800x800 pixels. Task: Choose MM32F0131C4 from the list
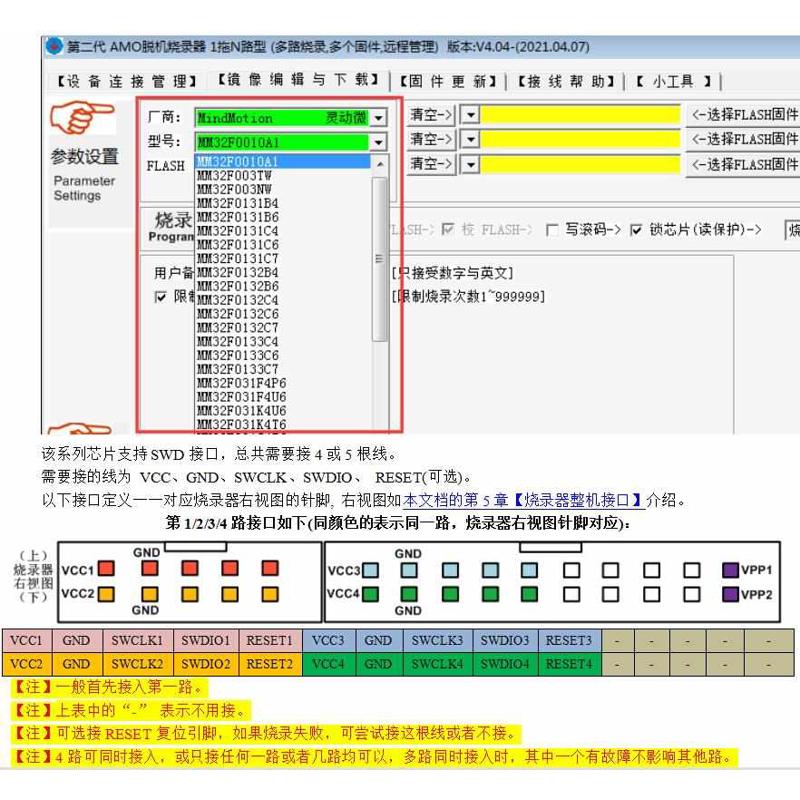(283, 231)
